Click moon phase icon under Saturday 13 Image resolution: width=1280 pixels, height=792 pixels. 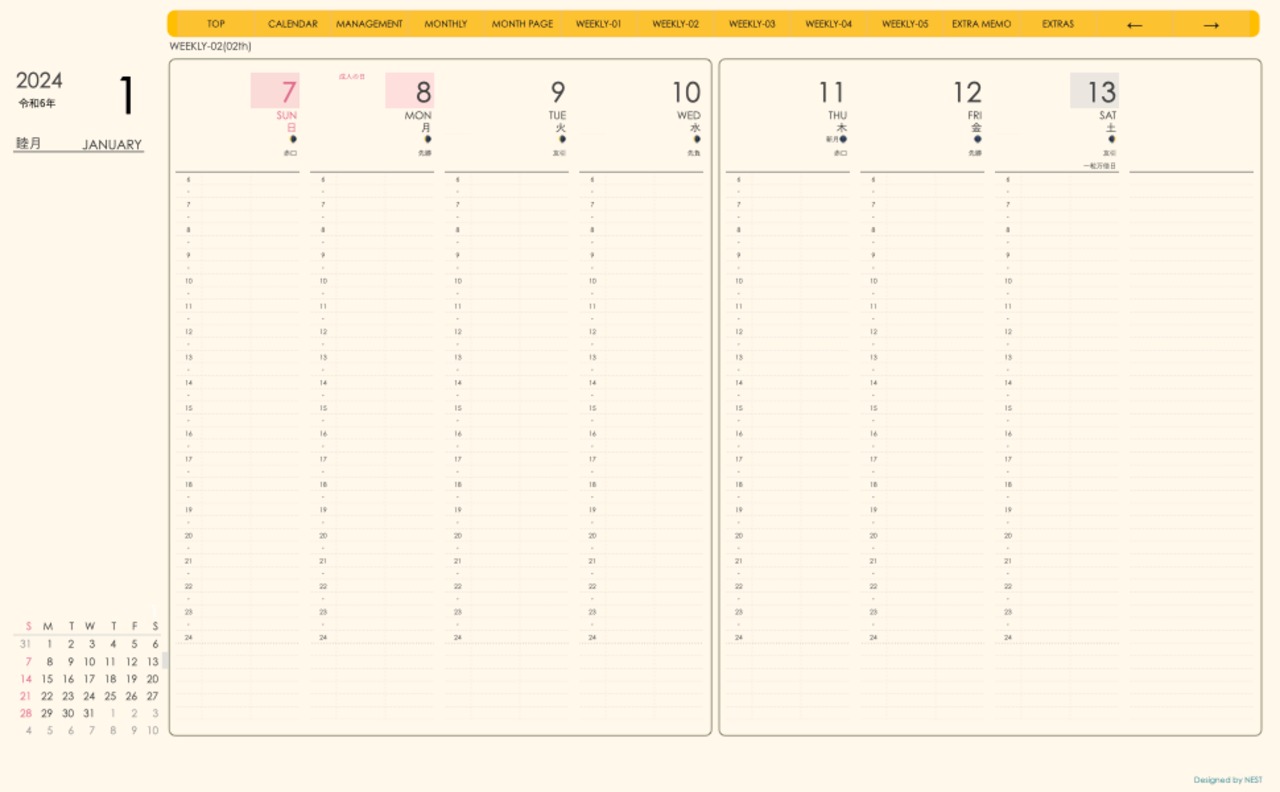1112,139
